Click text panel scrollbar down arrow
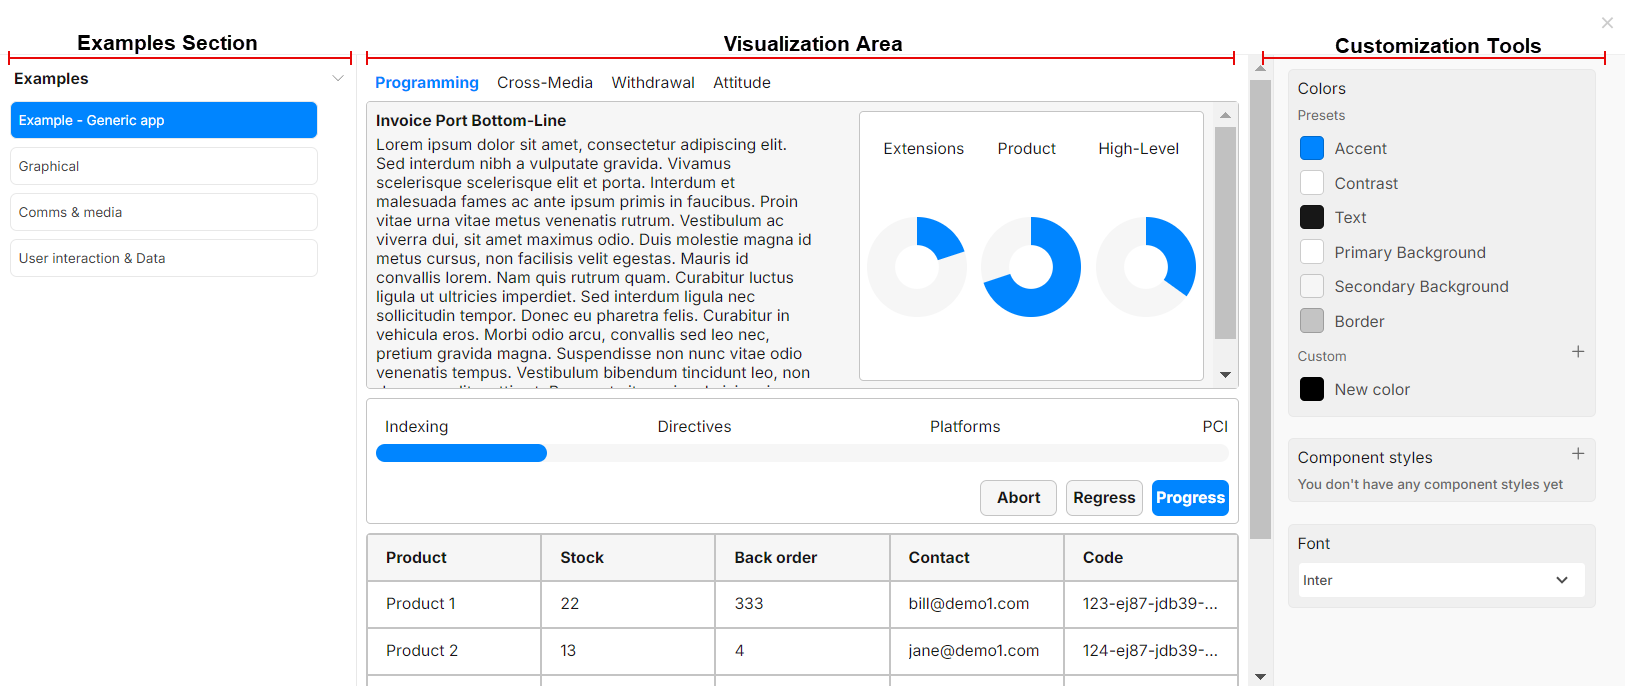 [1225, 375]
